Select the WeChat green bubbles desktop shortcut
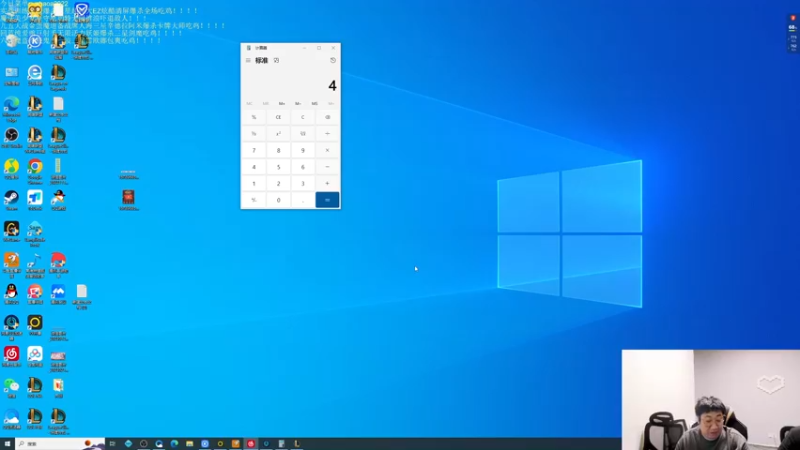This screenshot has width=800, height=450. click(x=11, y=388)
